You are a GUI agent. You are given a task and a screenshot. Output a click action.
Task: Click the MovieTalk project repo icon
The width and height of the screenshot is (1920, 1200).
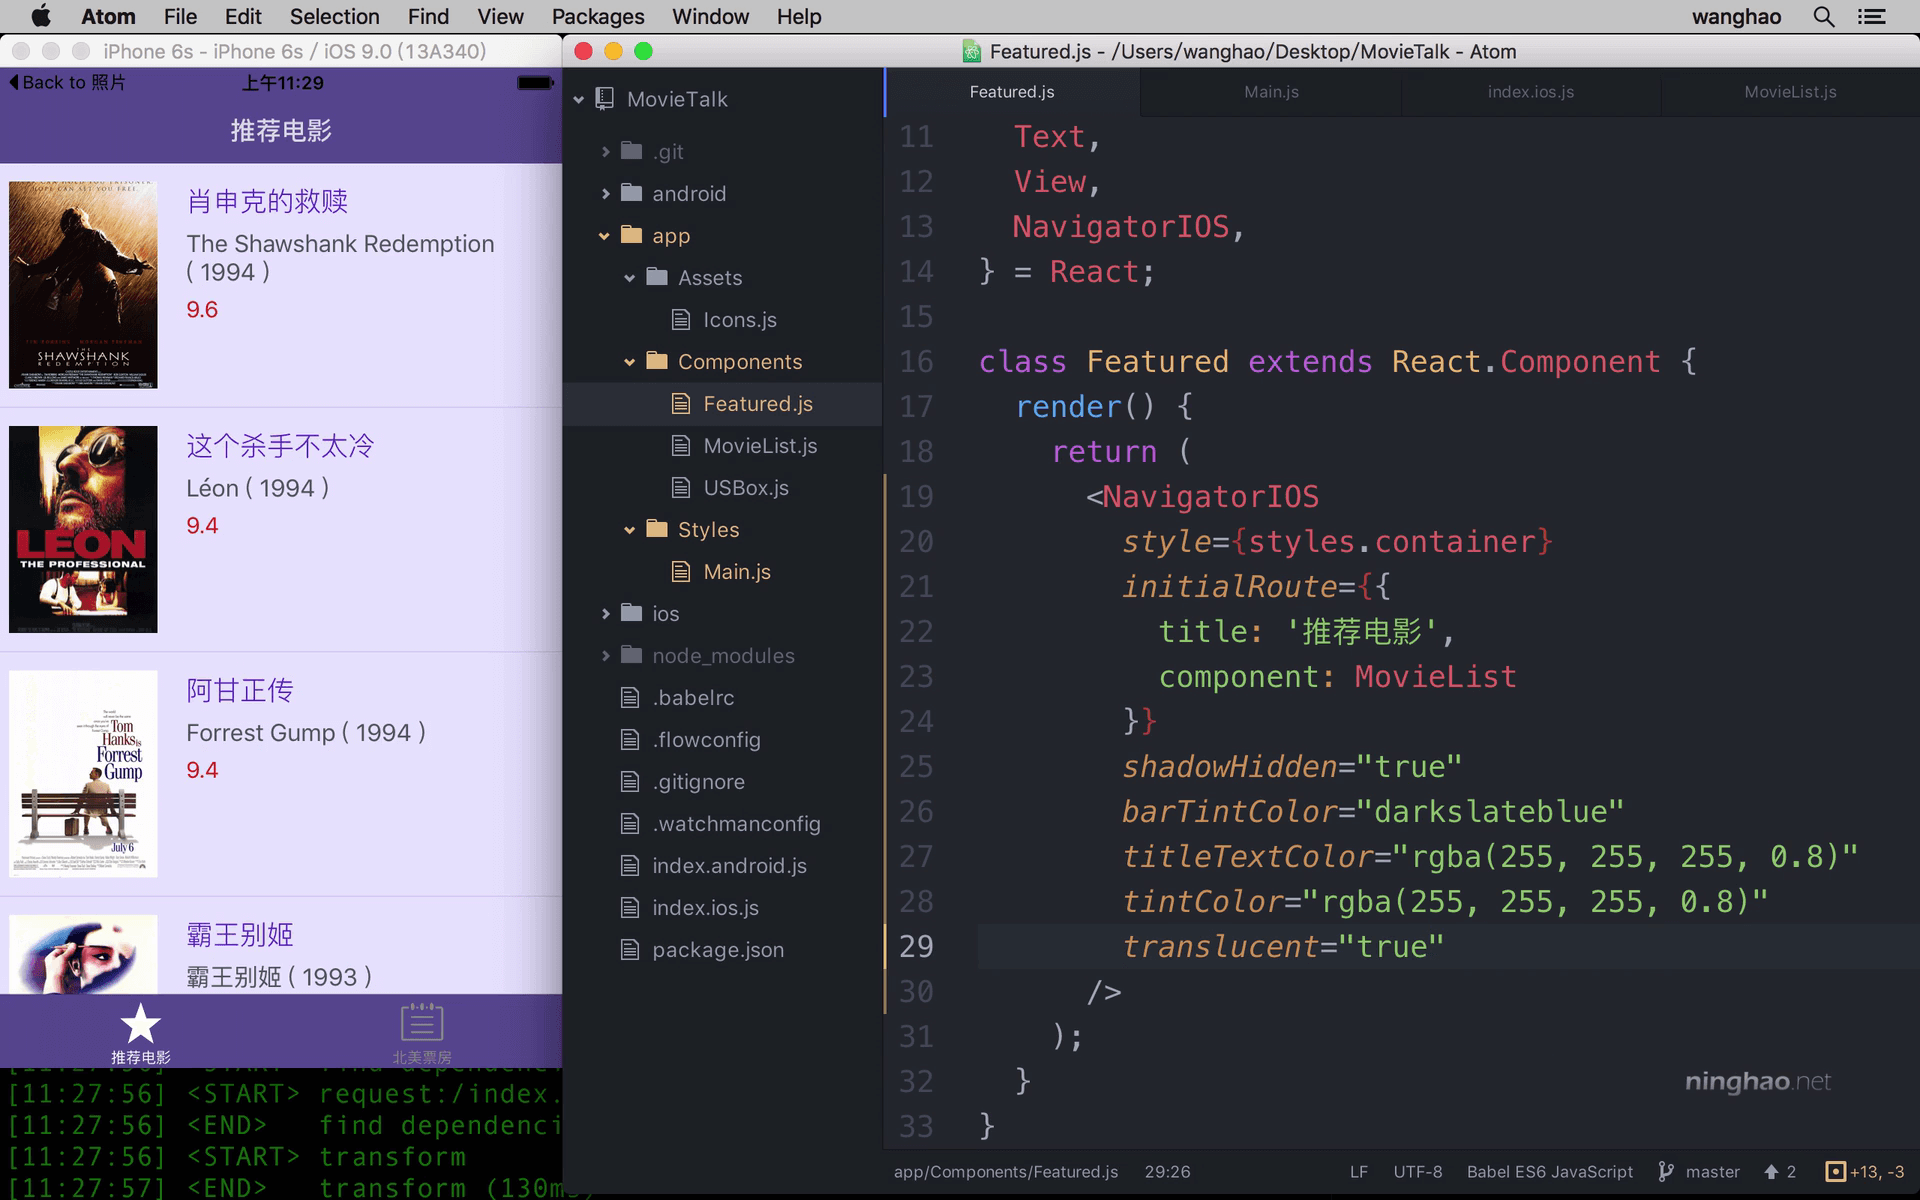click(605, 98)
